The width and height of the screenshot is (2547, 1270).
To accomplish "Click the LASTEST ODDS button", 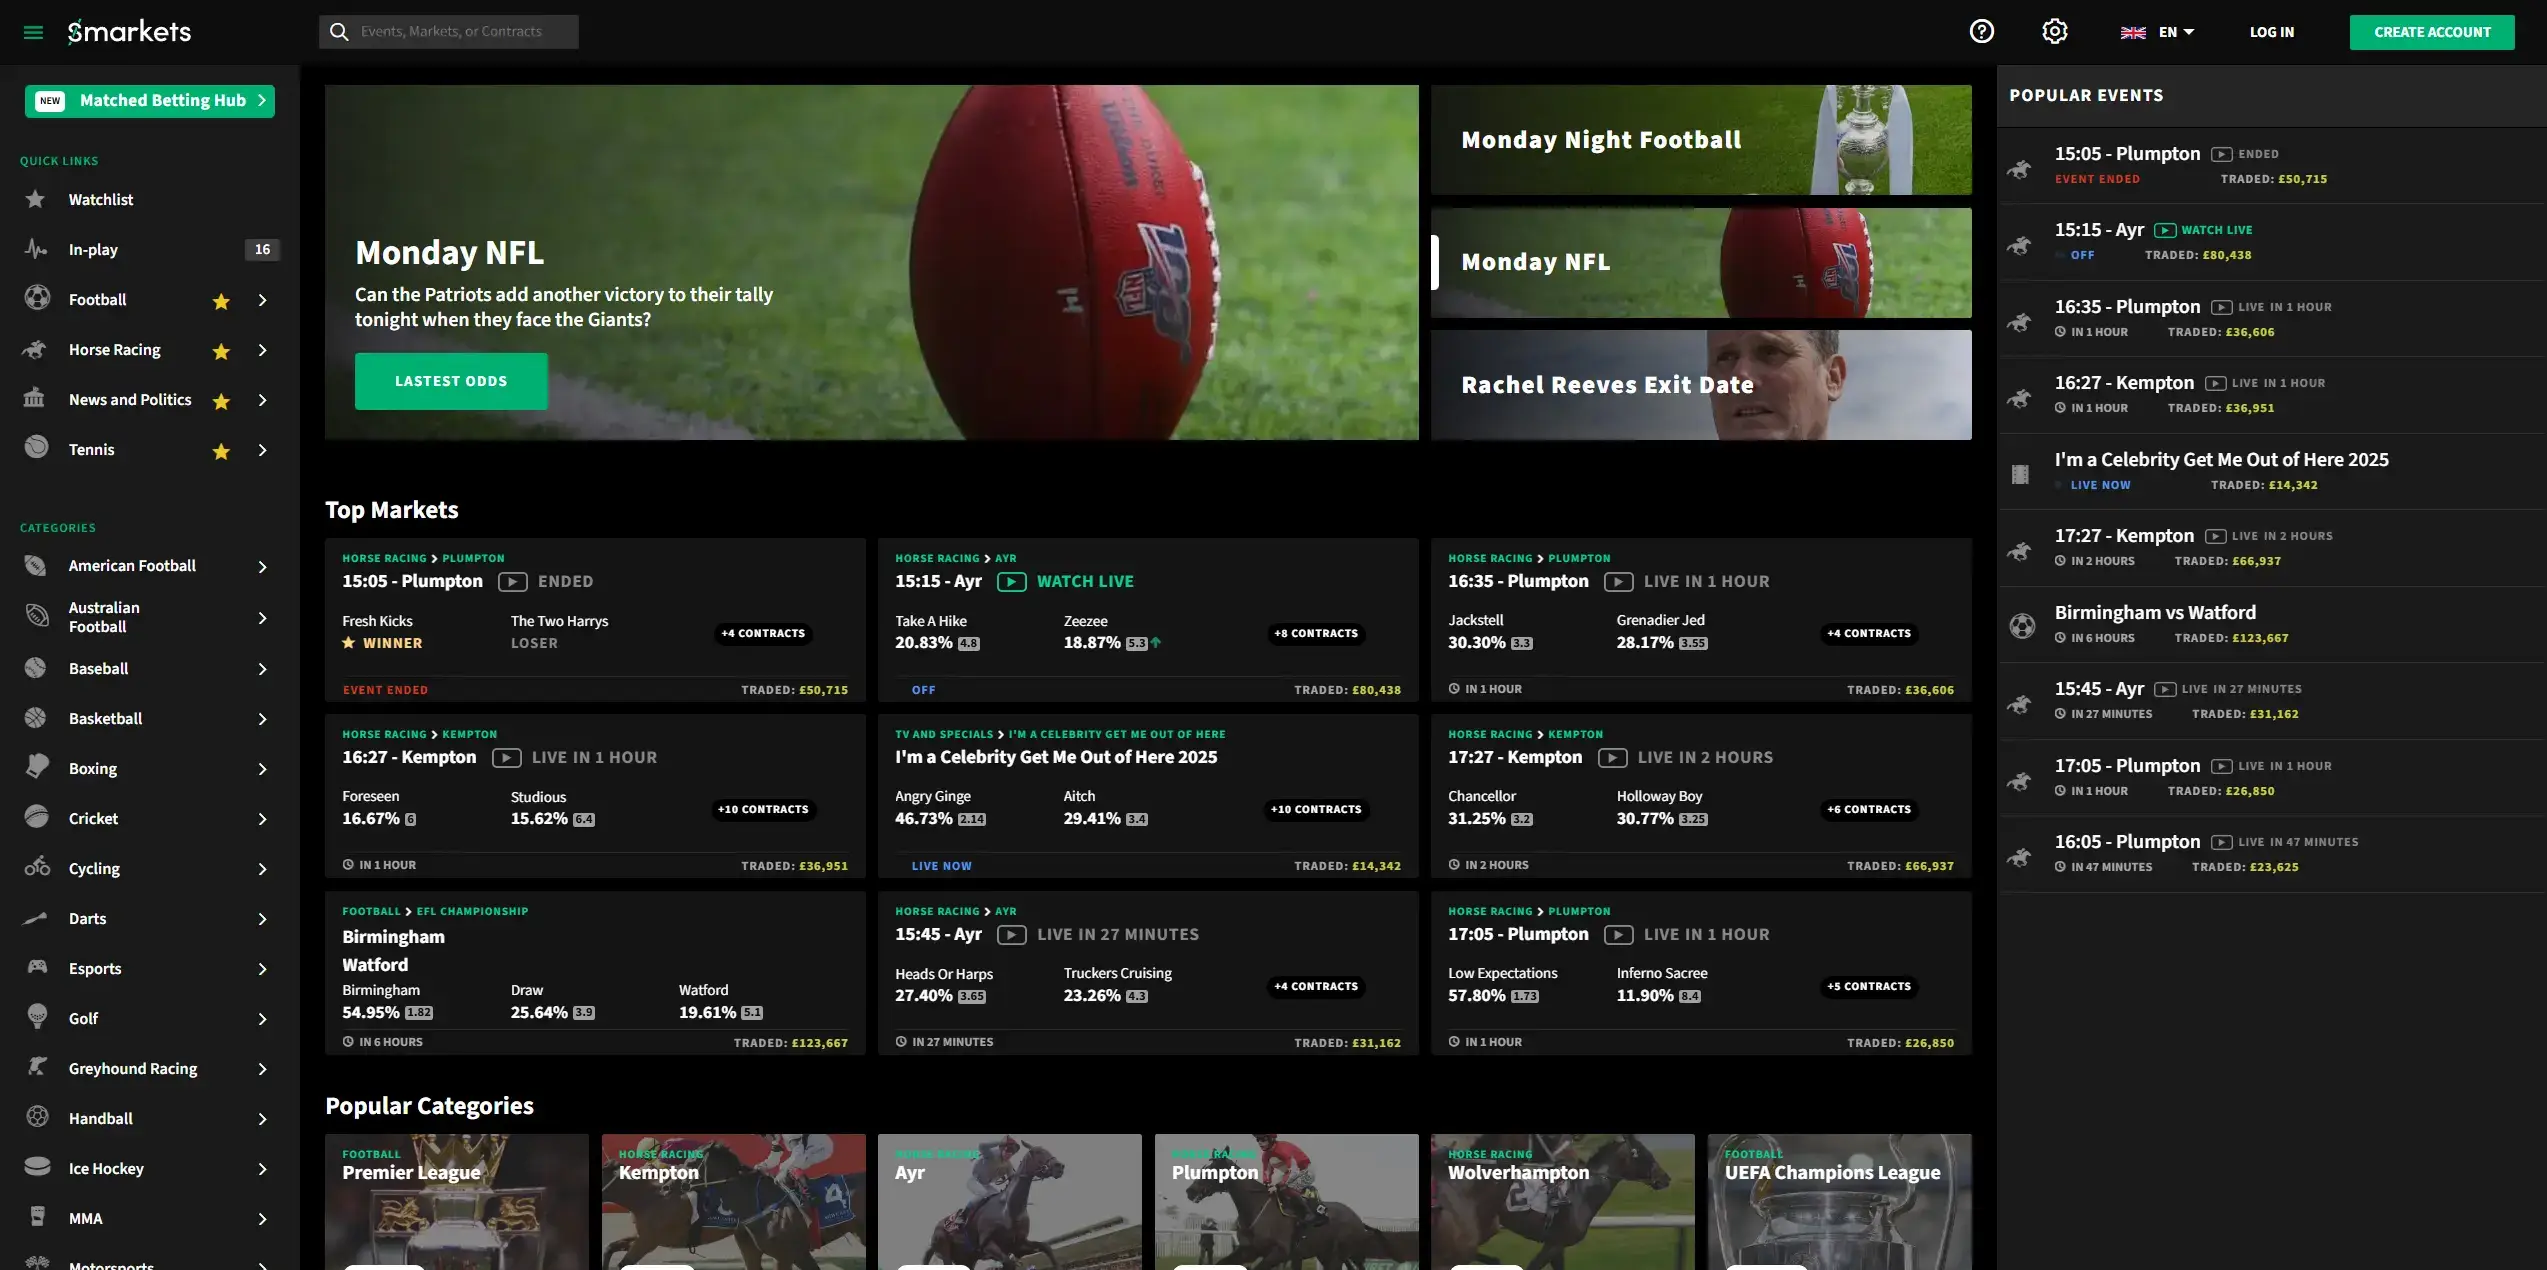I will coord(451,381).
